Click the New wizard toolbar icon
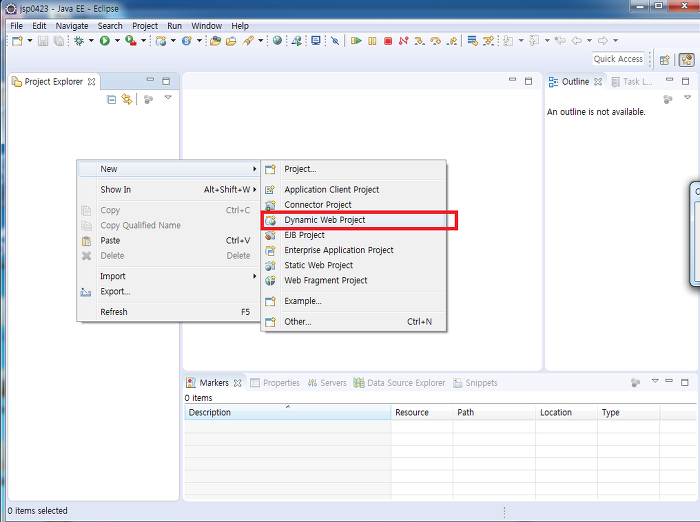The height and width of the screenshot is (522, 700). 17,41
